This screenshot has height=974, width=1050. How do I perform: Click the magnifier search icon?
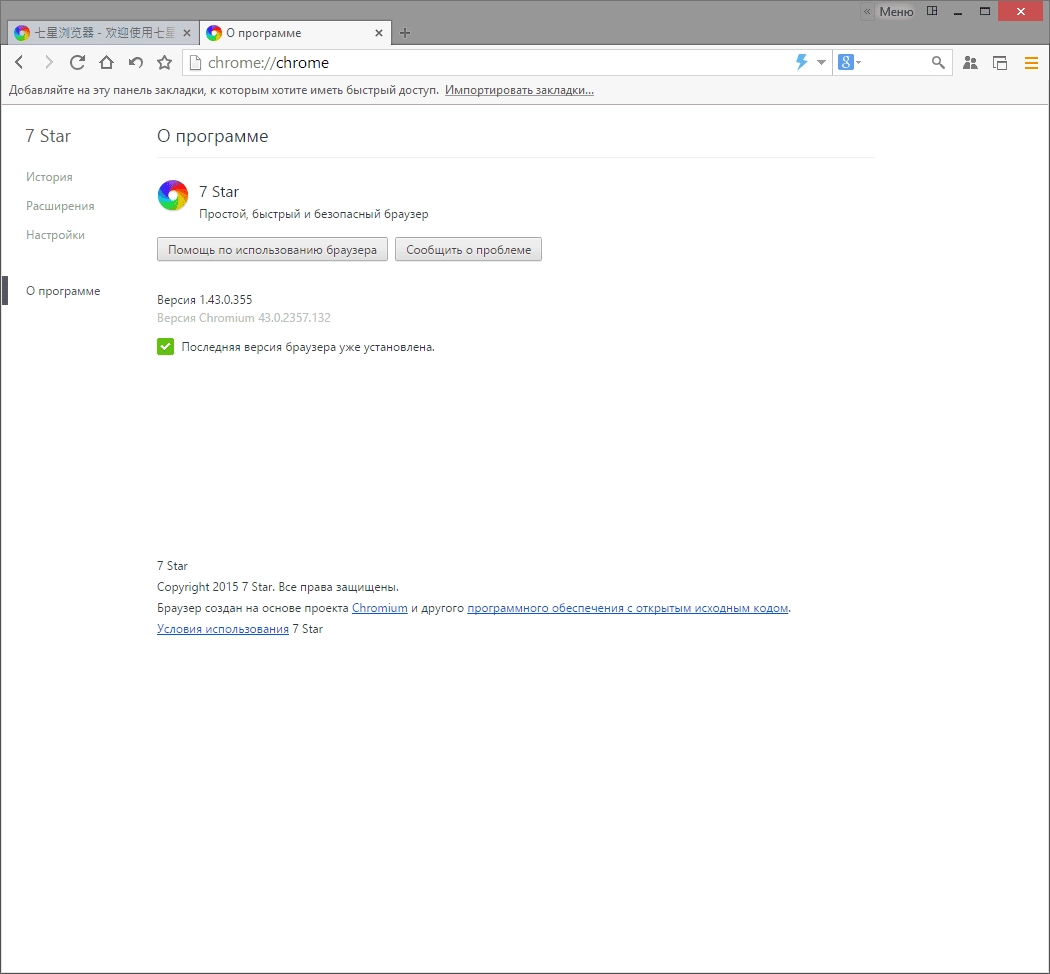click(938, 62)
